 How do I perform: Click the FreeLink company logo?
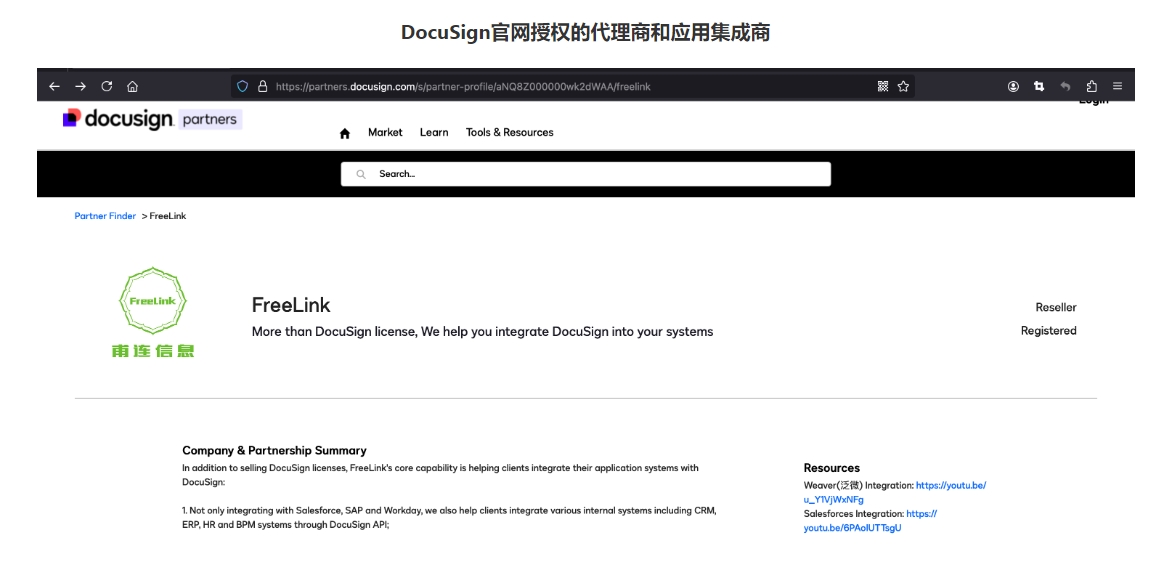coord(153,311)
